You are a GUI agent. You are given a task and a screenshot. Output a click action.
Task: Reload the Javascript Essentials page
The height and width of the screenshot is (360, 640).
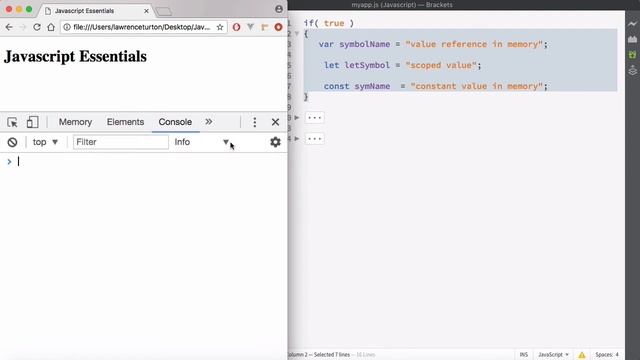pos(37,27)
